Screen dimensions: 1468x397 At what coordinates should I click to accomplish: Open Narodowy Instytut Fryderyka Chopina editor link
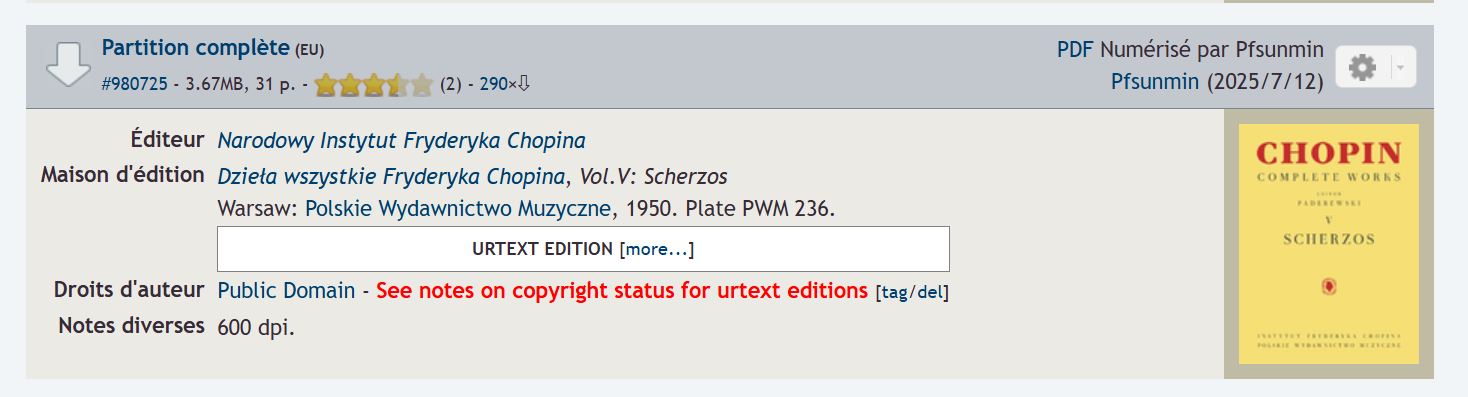(x=401, y=141)
